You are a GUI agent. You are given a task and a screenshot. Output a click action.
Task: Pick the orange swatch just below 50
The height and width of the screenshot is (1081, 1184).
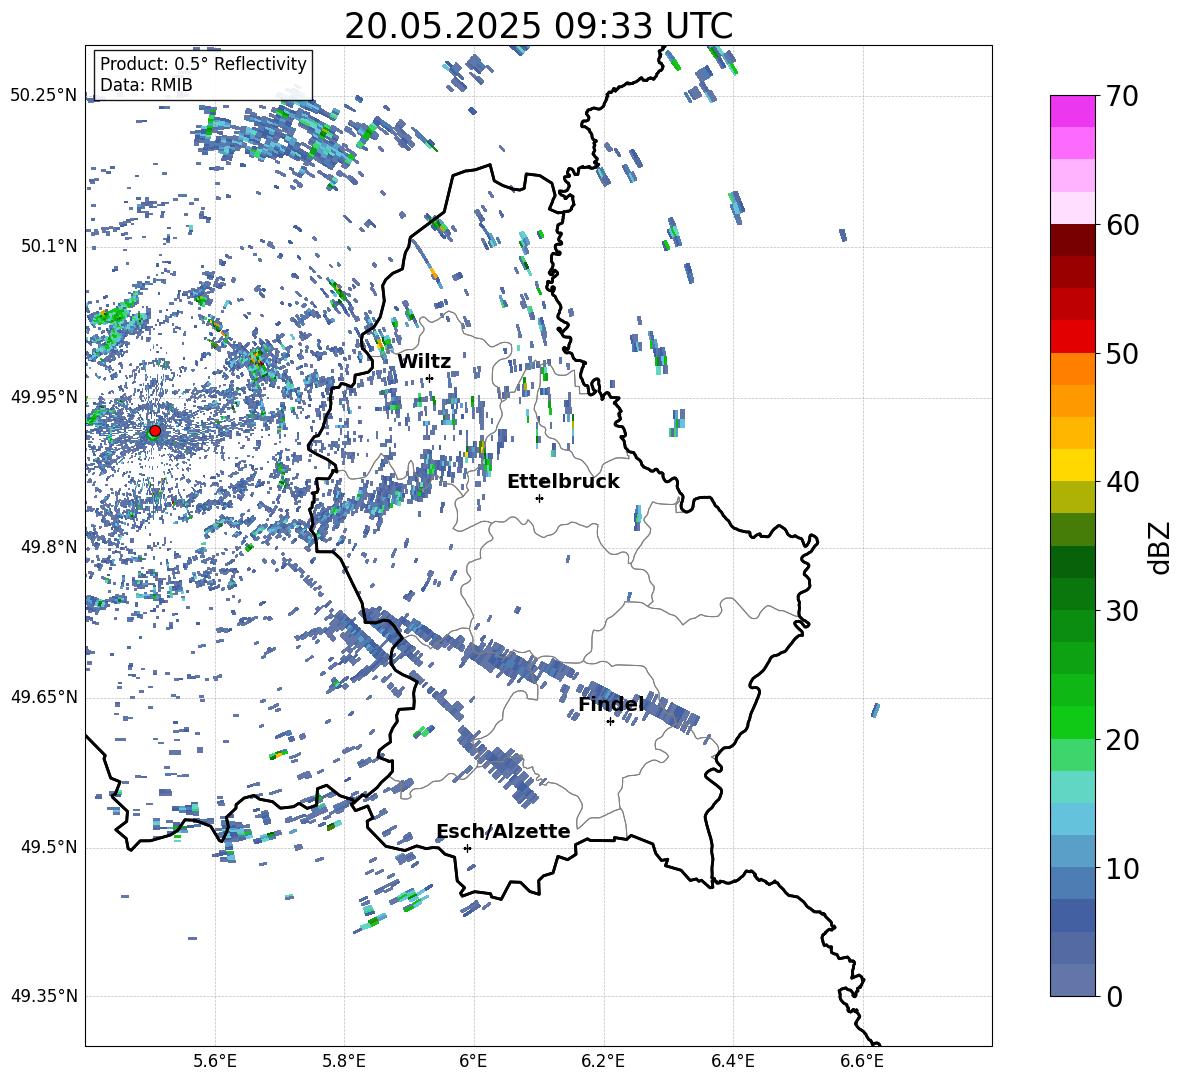click(x=1072, y=369)
